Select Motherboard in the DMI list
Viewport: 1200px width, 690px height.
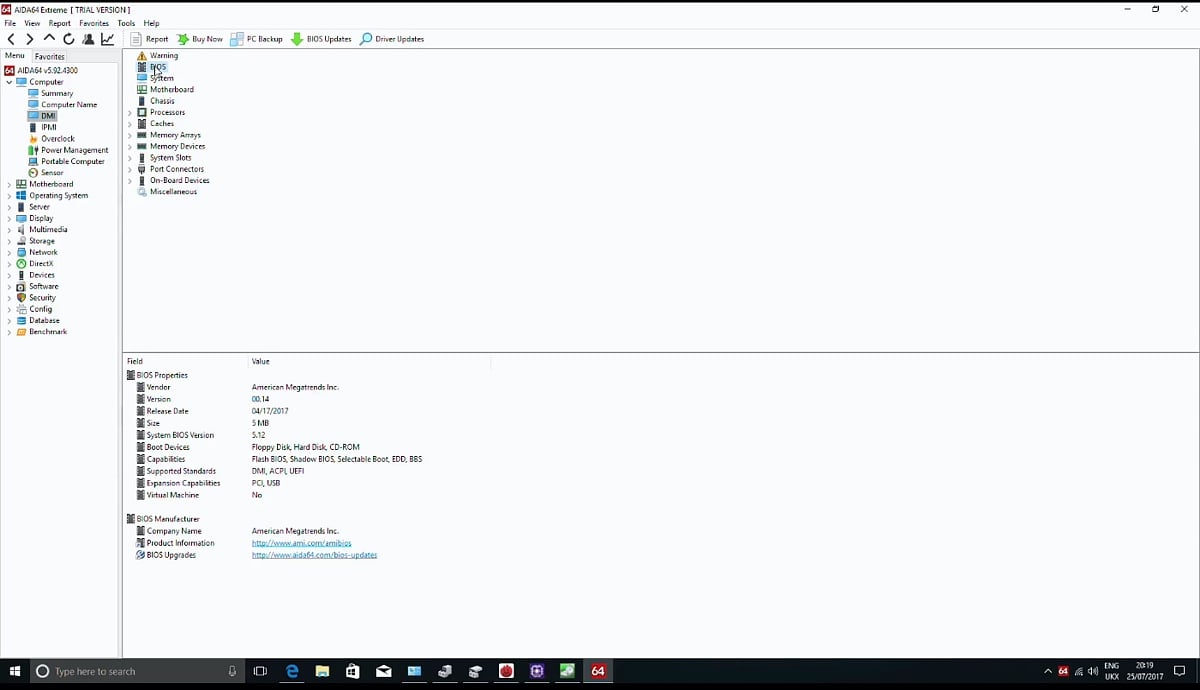(172, 89)
